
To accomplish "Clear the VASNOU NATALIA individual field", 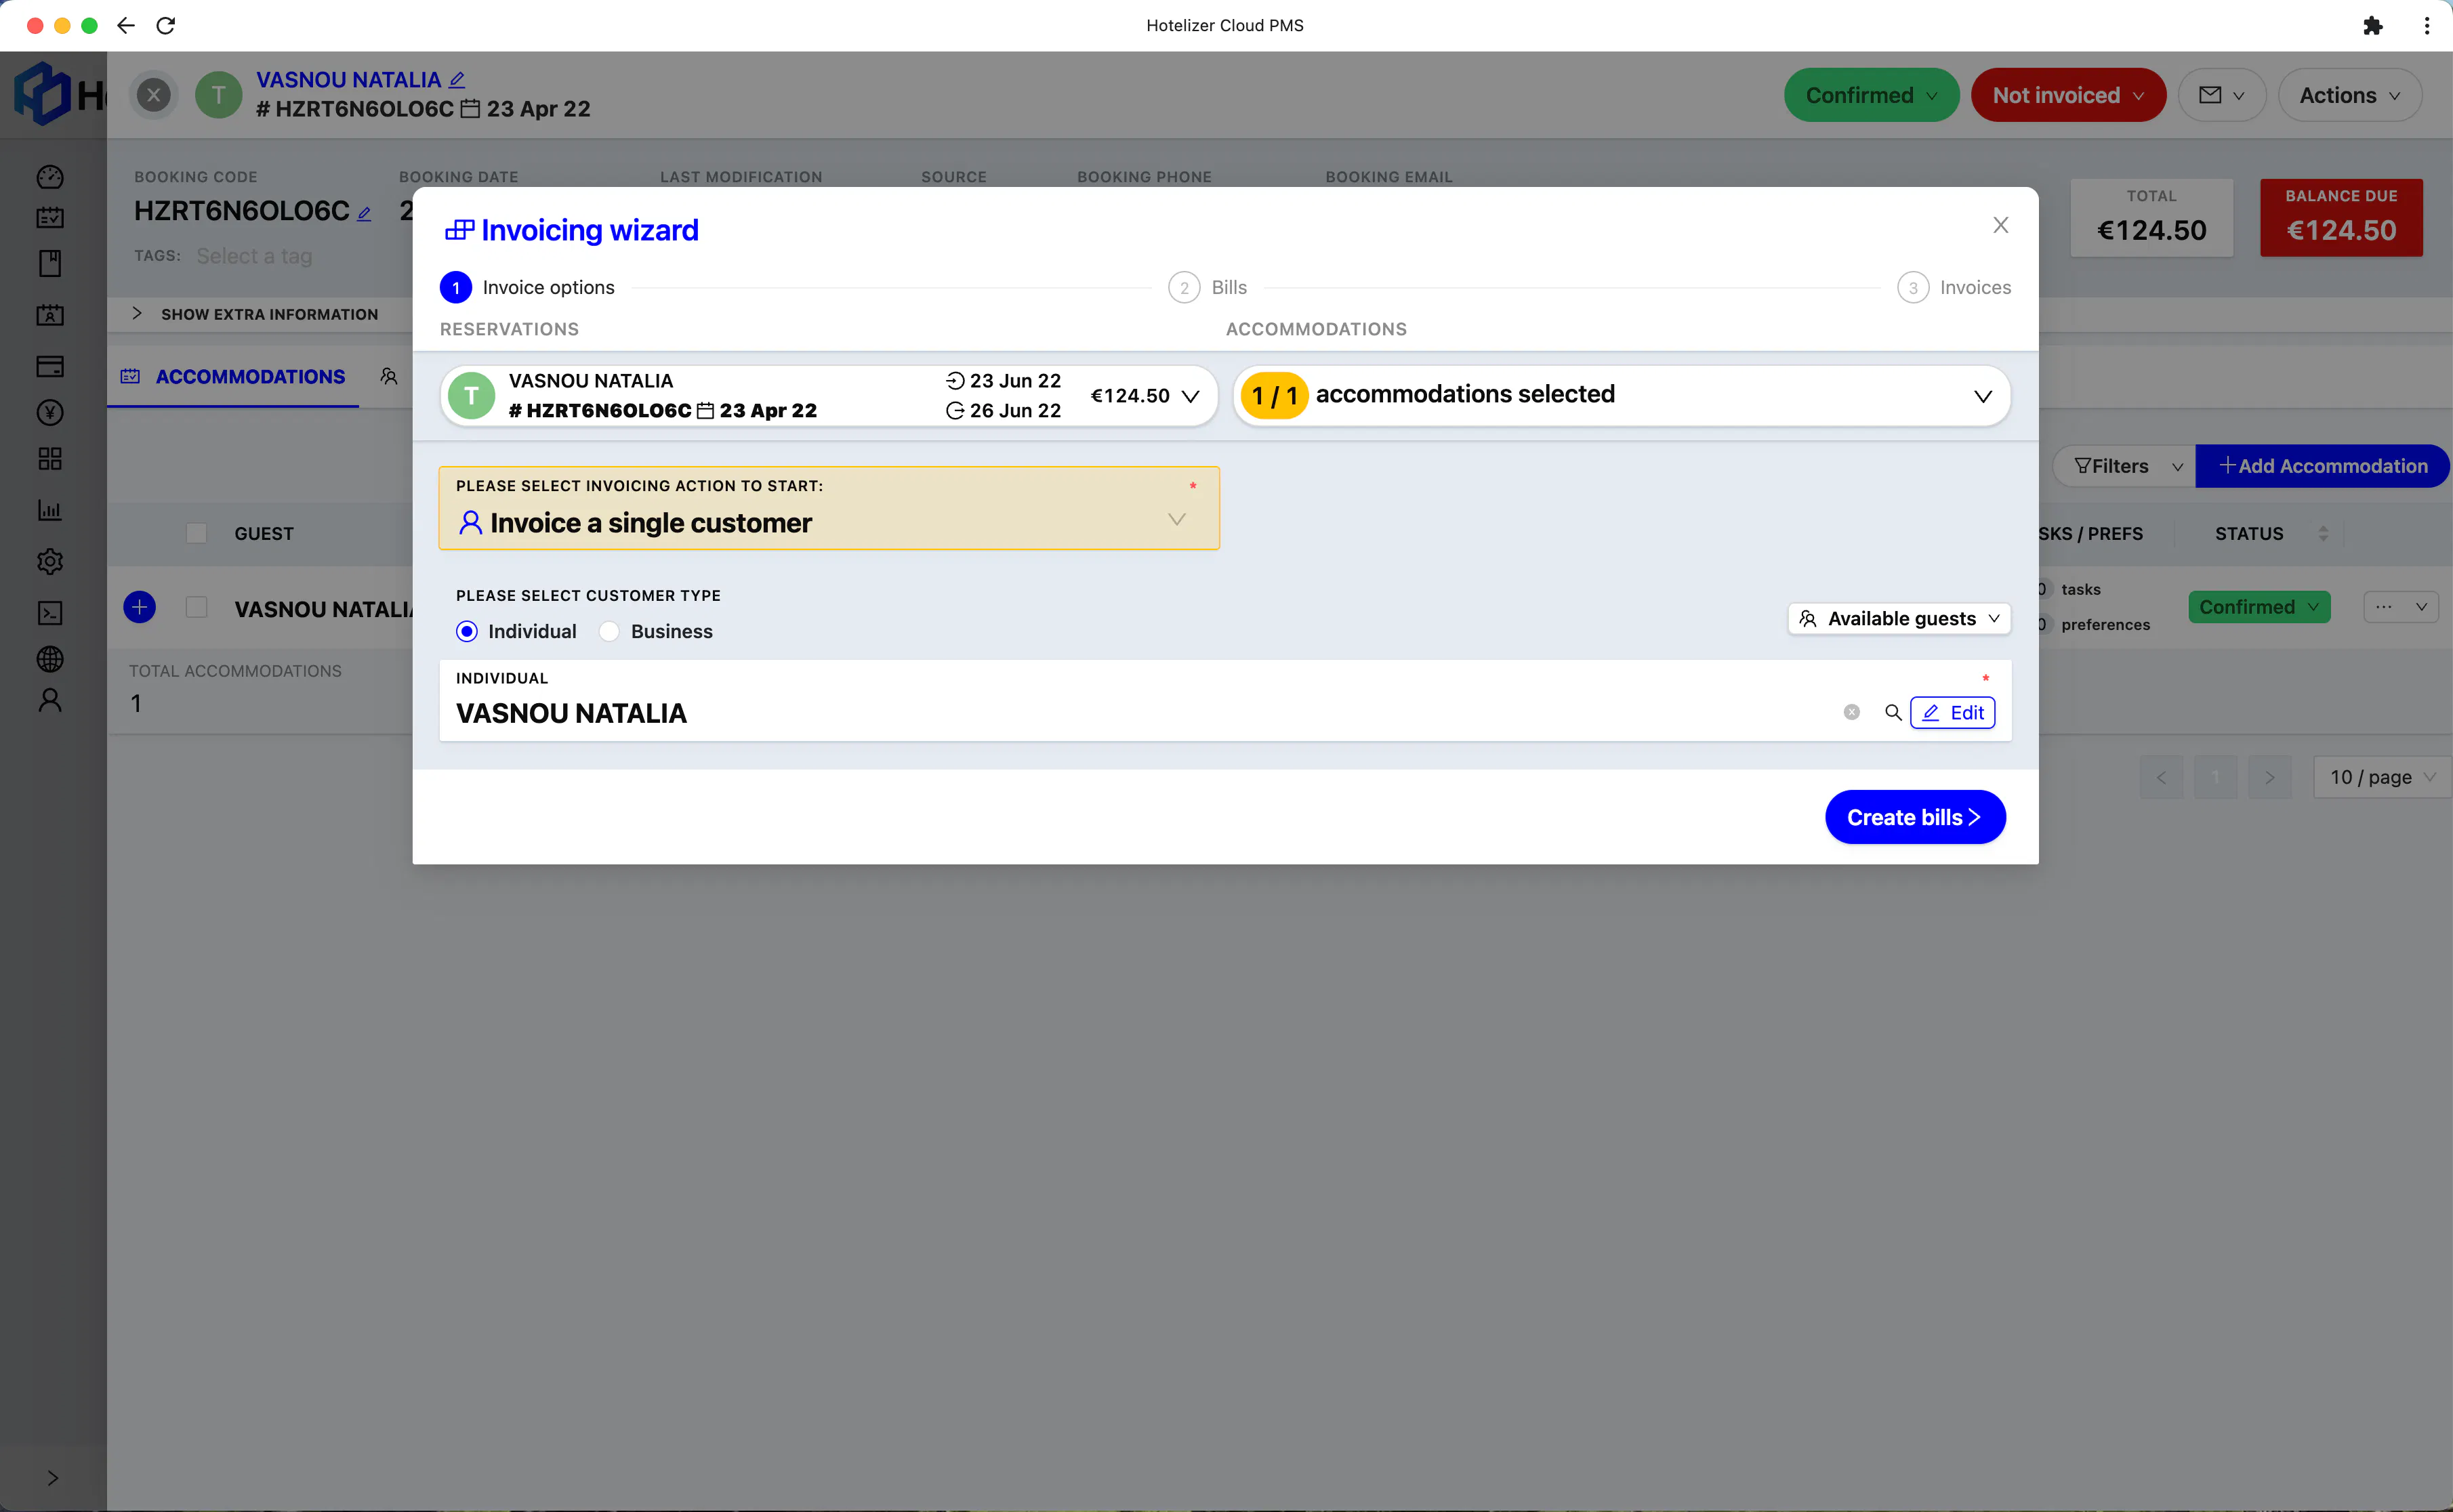I will click(1852, 713).
